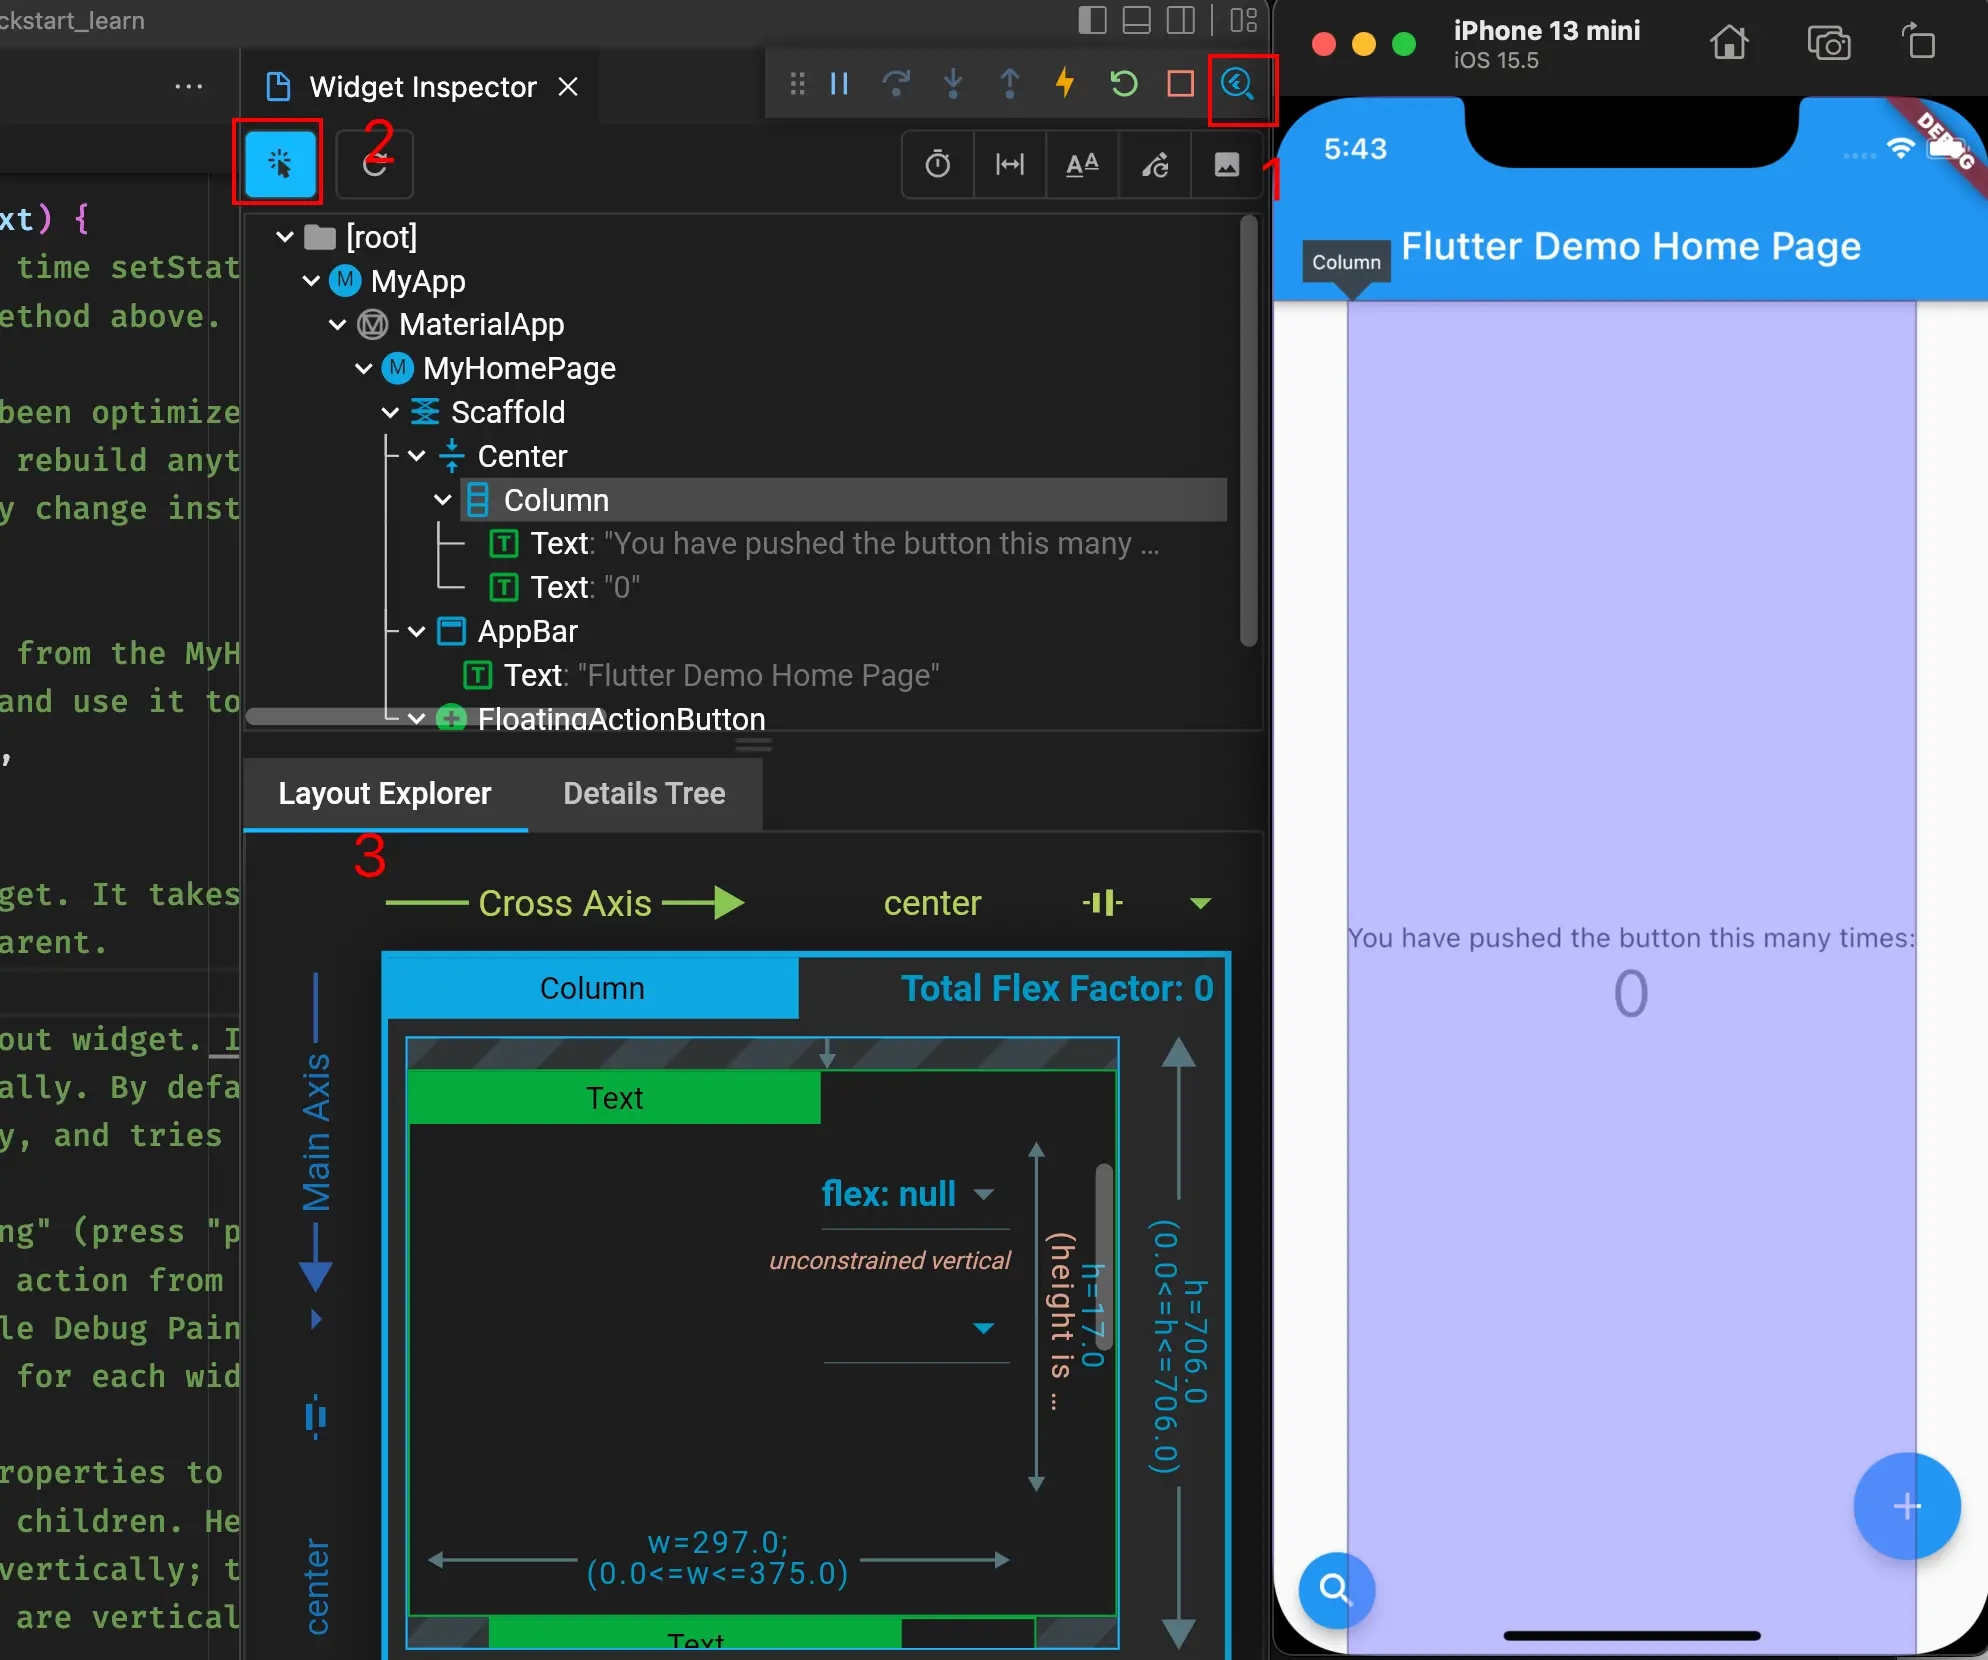The image size is (1988, 1660).
Task: Click the refresh tree icon
Action: point(375,164)
